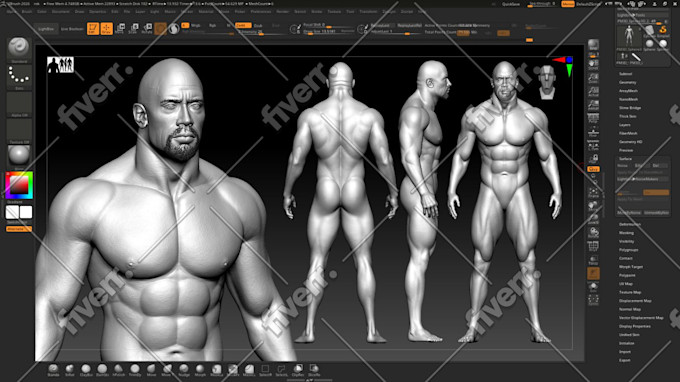Image resolution: width=680 pixels, height=382 pixels.
Task: Toggle the orange Qxyz rotation button
Action: (x=593, y=169)
